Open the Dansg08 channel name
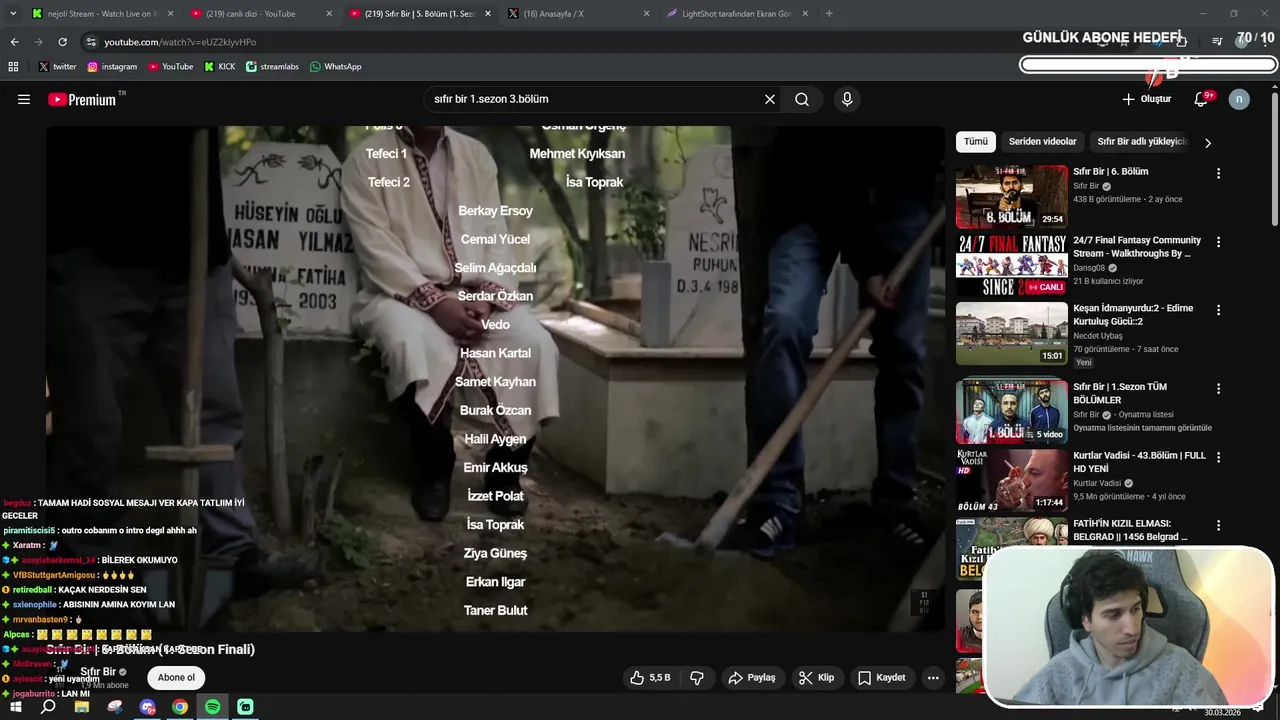This screenshot has width=1280, height=720. 1090,268
